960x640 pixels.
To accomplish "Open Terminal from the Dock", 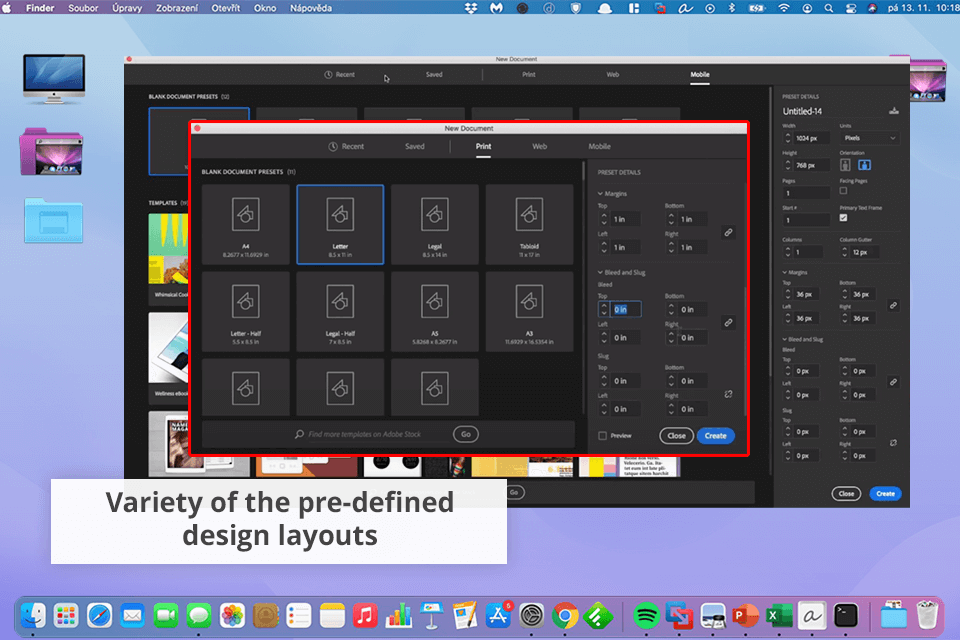I will tap(846, 616).
